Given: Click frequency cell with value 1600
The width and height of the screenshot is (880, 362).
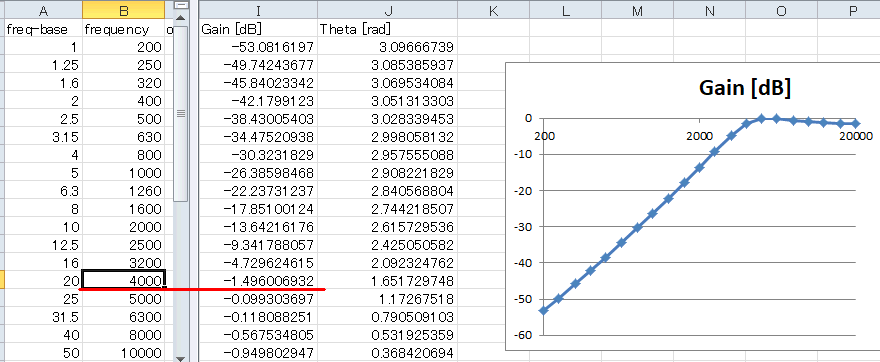Looking at the screenshot, I should coord(123,209).
